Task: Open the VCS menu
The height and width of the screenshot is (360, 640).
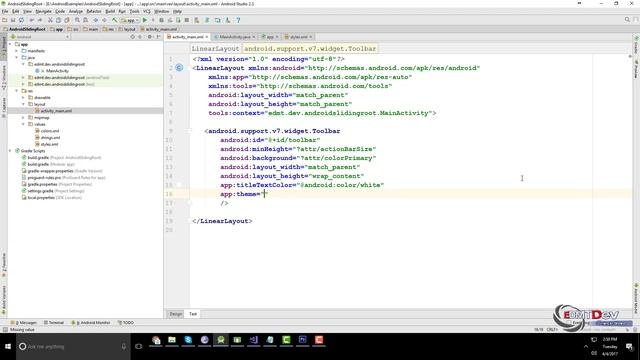Action: click(147, 11)
